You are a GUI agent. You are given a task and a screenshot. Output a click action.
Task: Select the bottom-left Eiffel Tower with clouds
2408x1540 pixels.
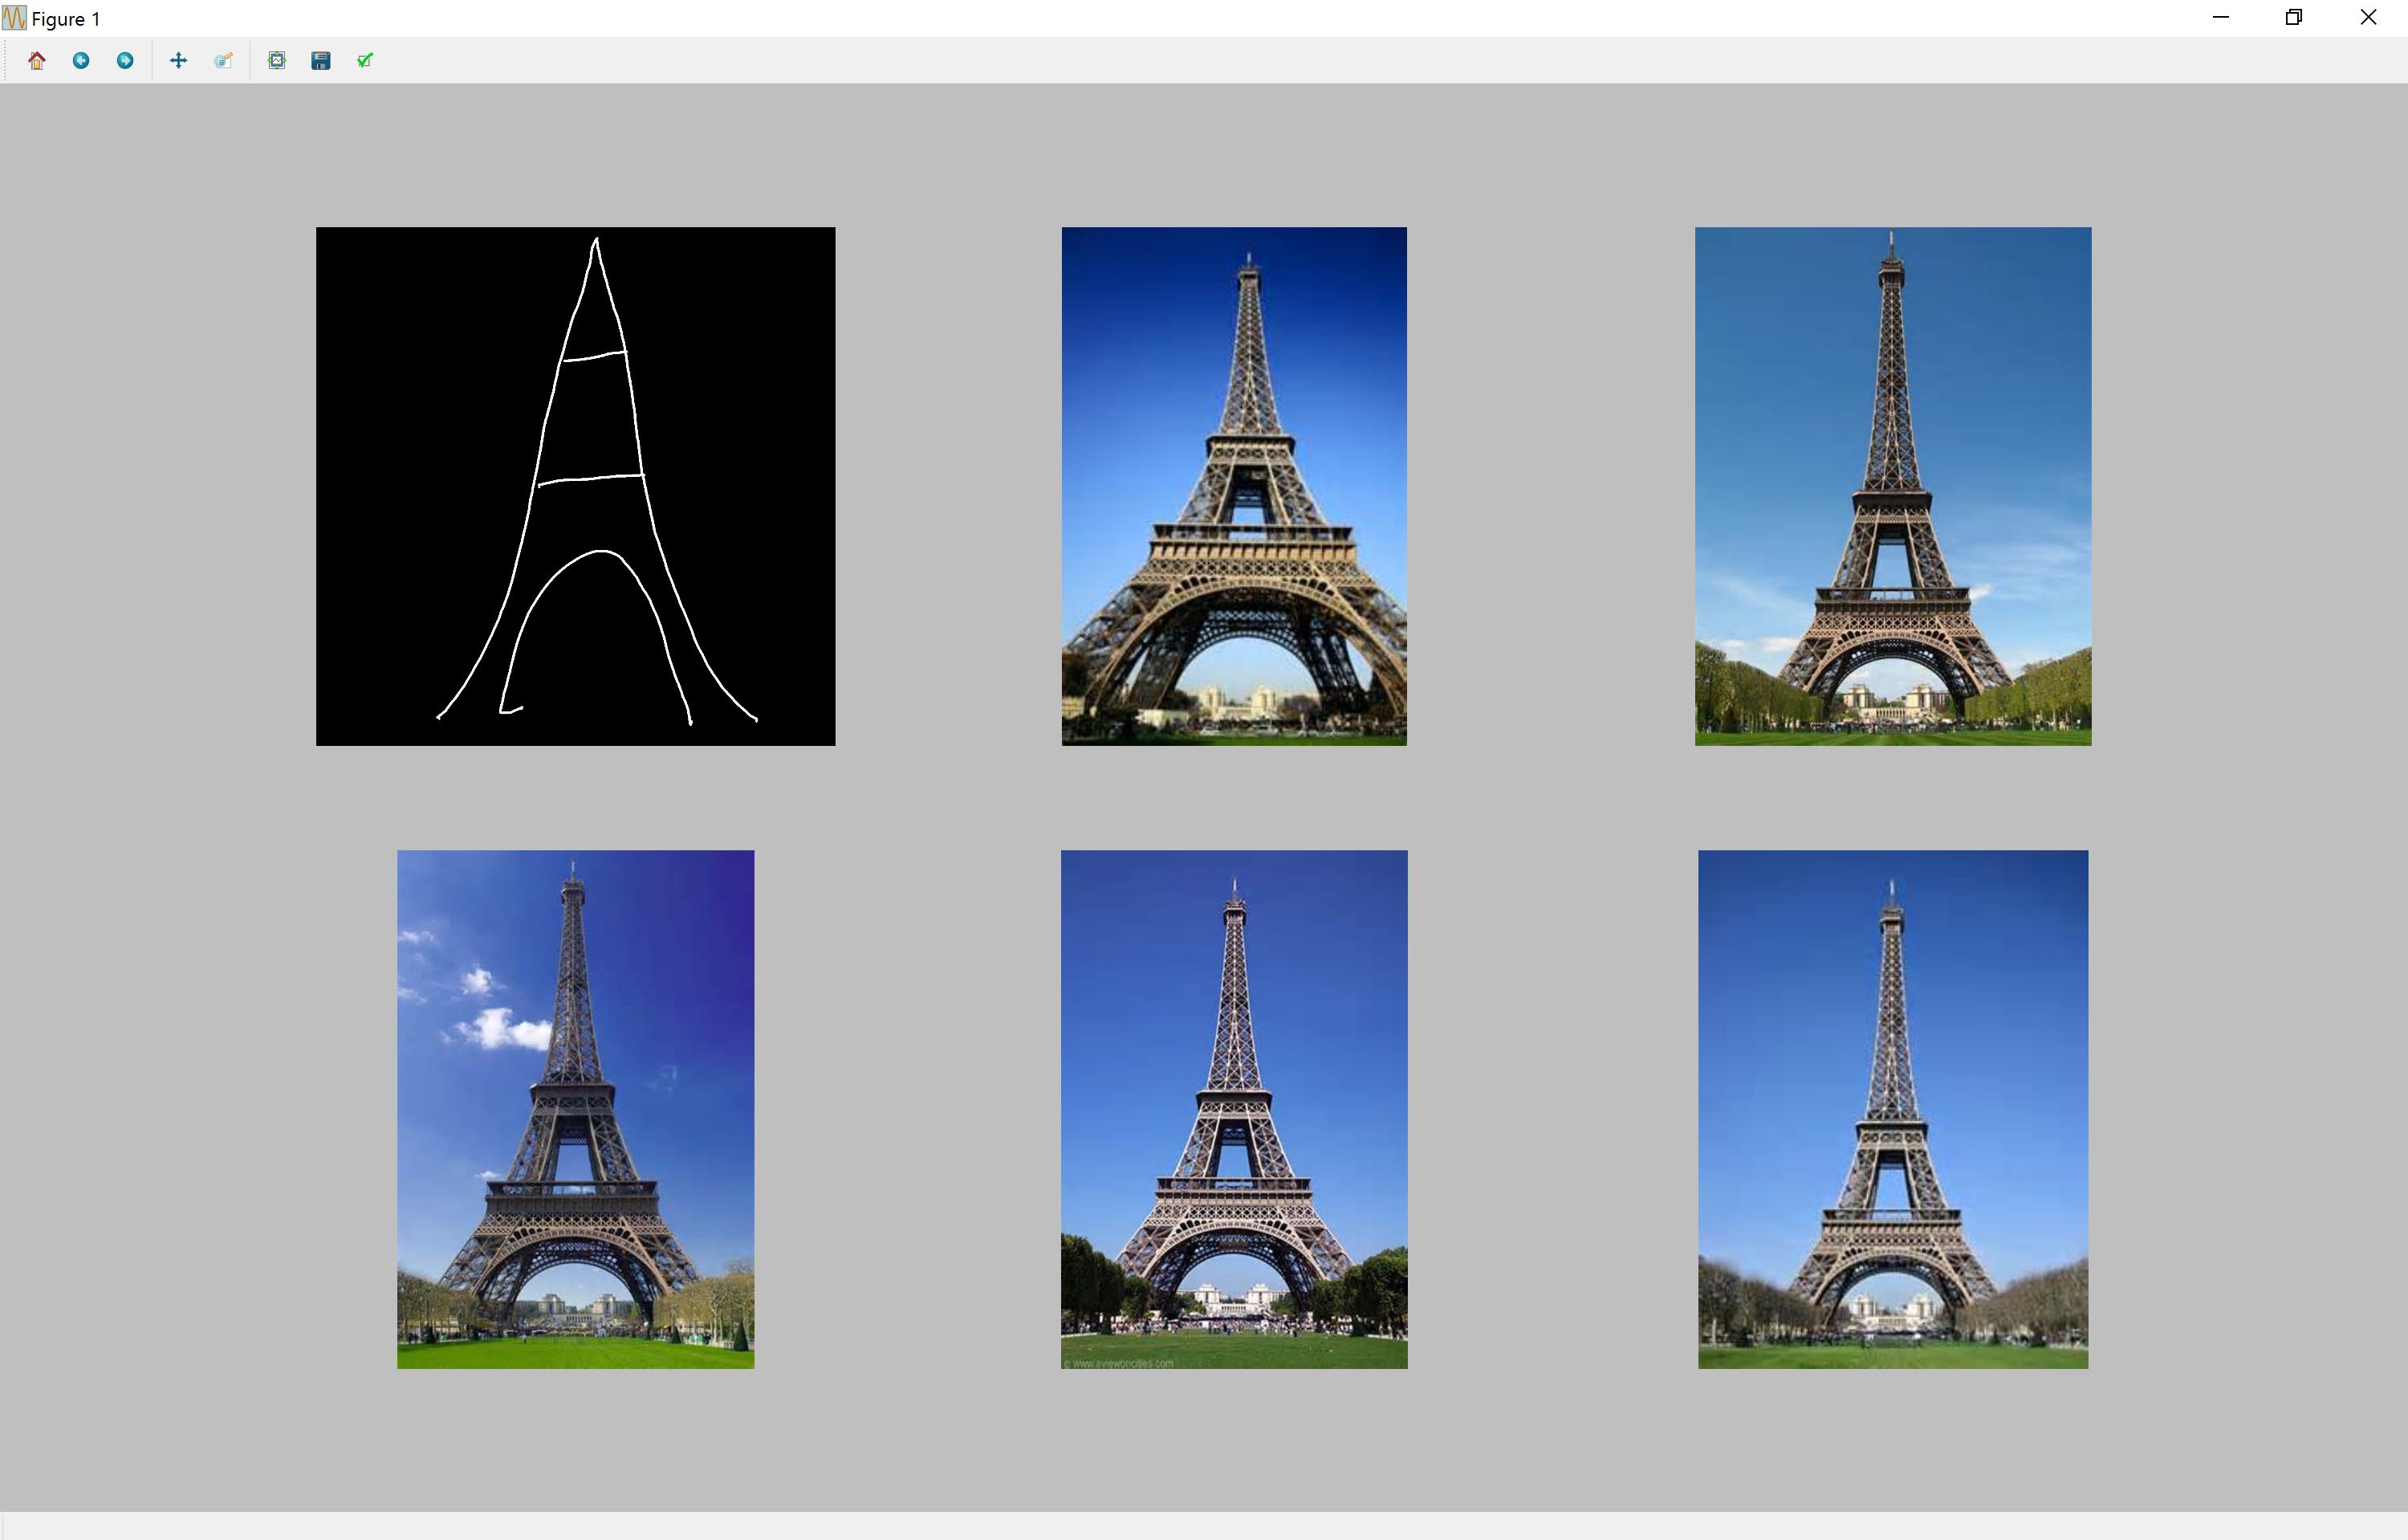pyautogui.click(x=575, y=1109)
